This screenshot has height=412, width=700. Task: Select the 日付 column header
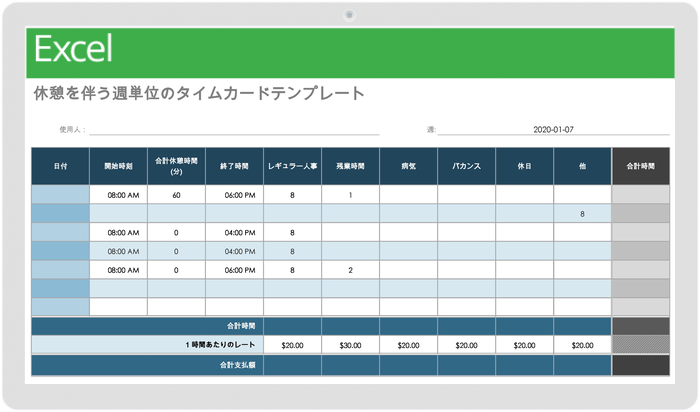[x=60, y=166]
